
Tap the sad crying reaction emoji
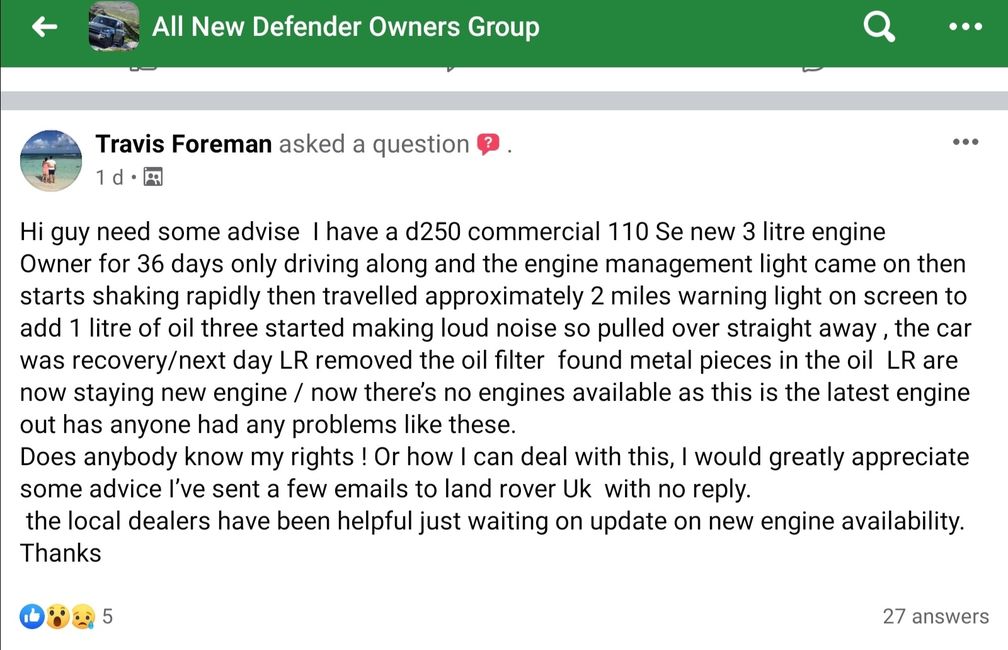tap(82, 616)
